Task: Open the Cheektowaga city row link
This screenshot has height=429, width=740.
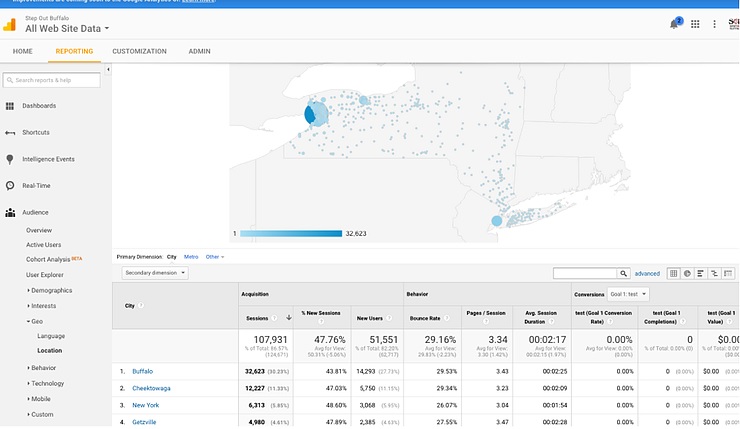Action: (151, 388)
